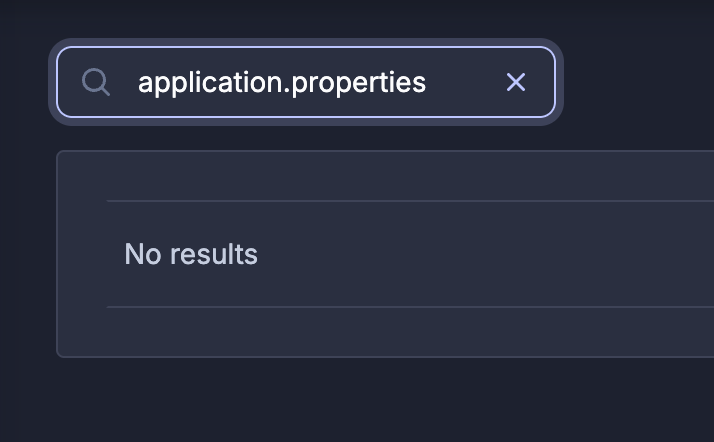714x442 pixels.
Task: Click the magnifying glass search icon
Action: [x=96, y=82]
